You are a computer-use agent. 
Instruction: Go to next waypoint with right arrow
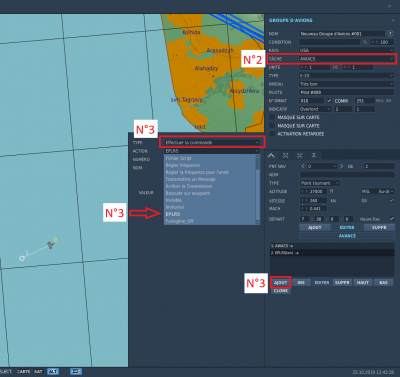pyautogui.click(x=341, y=166)
